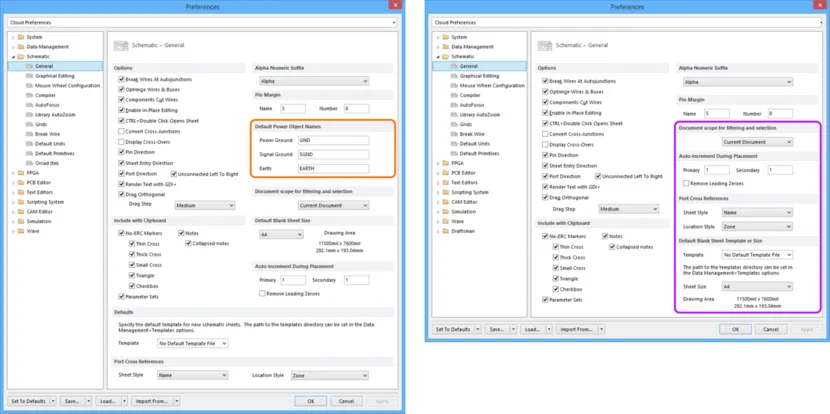Check Remove Leading Zeroes in right window
Screen dimensions: 830x414
(686, 184)
